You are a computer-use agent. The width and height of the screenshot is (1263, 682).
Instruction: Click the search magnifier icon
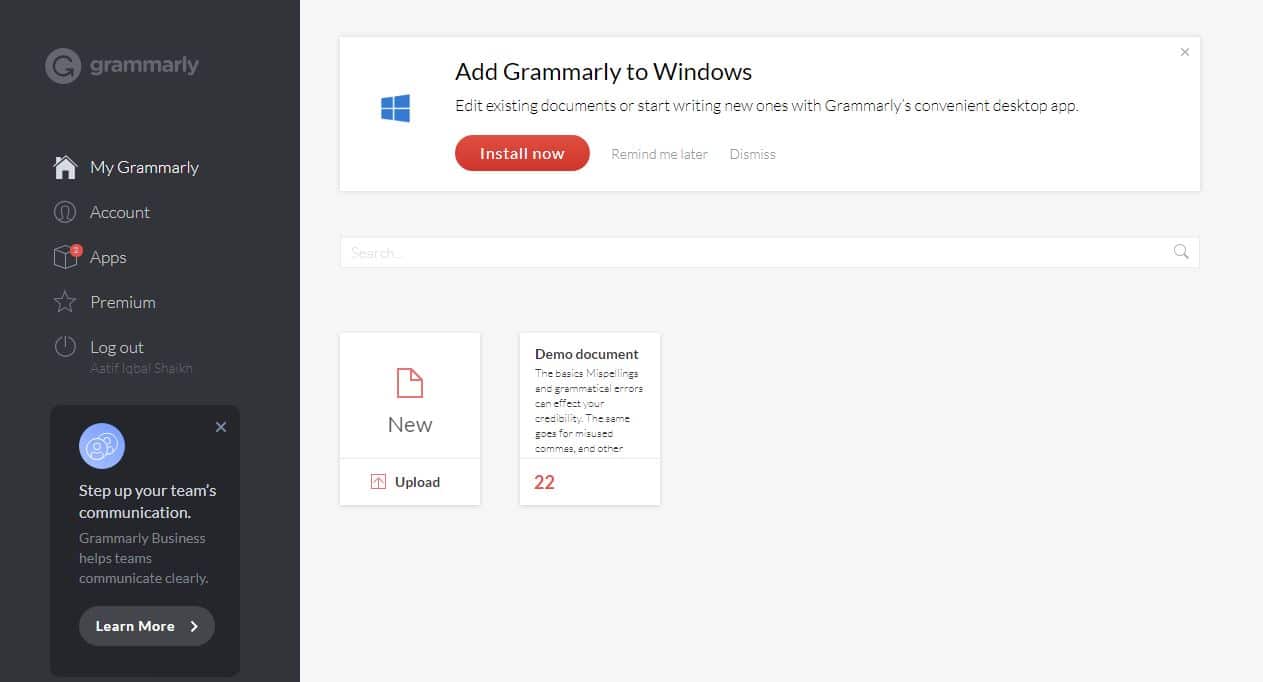tap(1181, 252)
